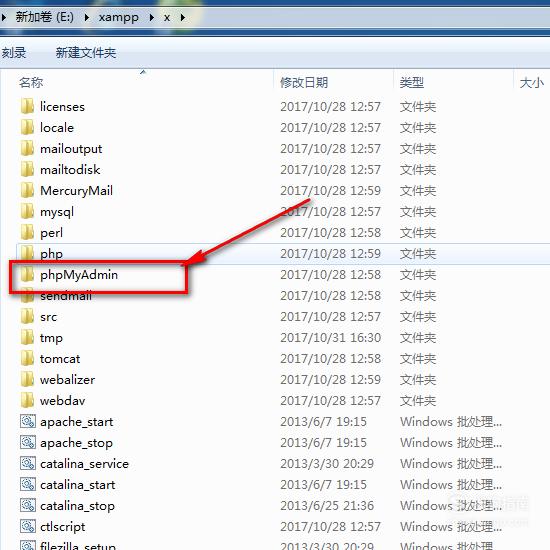Click the catalina_stop batch file icon
This screenshot has width=550, height=550.
click(x=28, y=505)
